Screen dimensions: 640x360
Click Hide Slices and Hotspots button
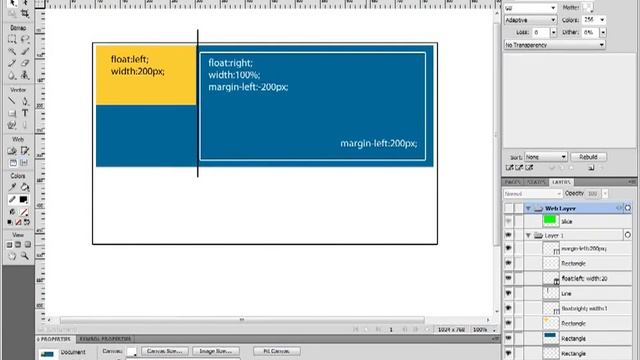pos(13,163)
